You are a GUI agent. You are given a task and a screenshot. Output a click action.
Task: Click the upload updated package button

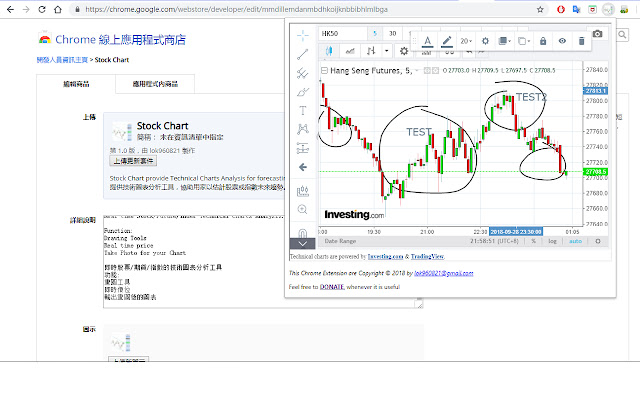pyautogui.click(x=133, y=161)
